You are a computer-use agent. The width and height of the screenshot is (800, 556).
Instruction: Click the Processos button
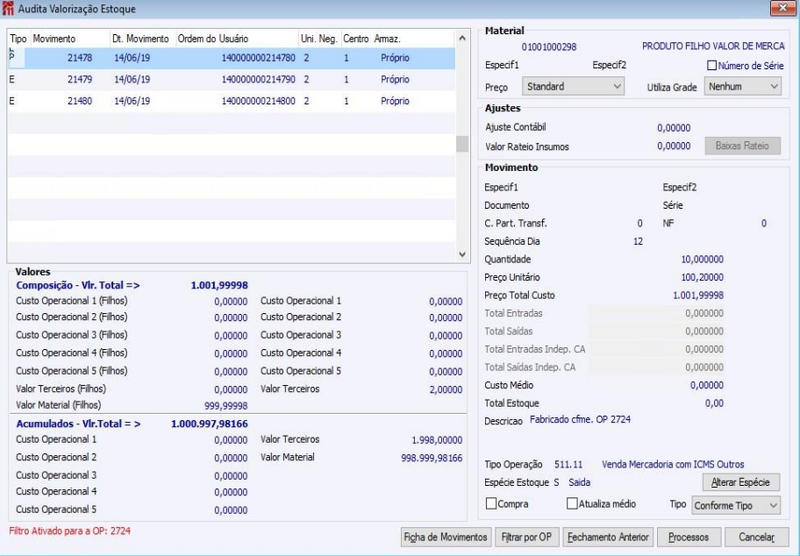689,537
